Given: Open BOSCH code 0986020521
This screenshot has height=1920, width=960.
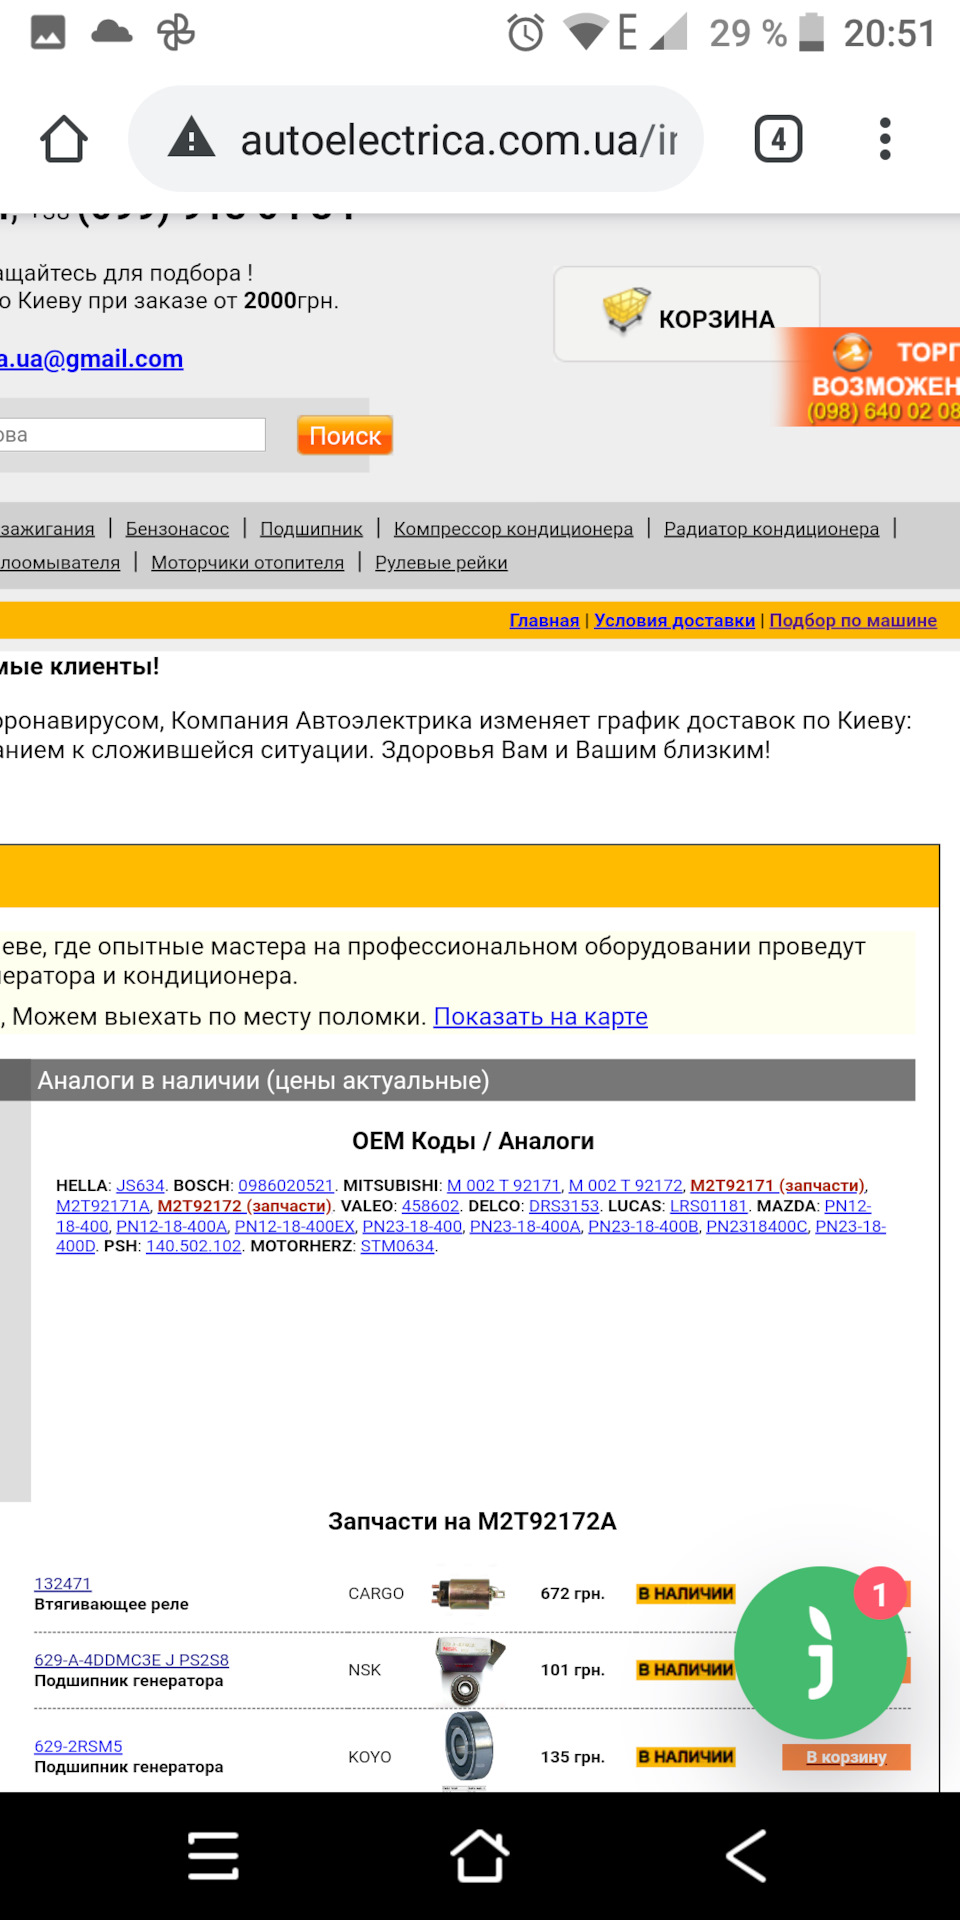Looking at the screenshot, I should coord(286,1185).
